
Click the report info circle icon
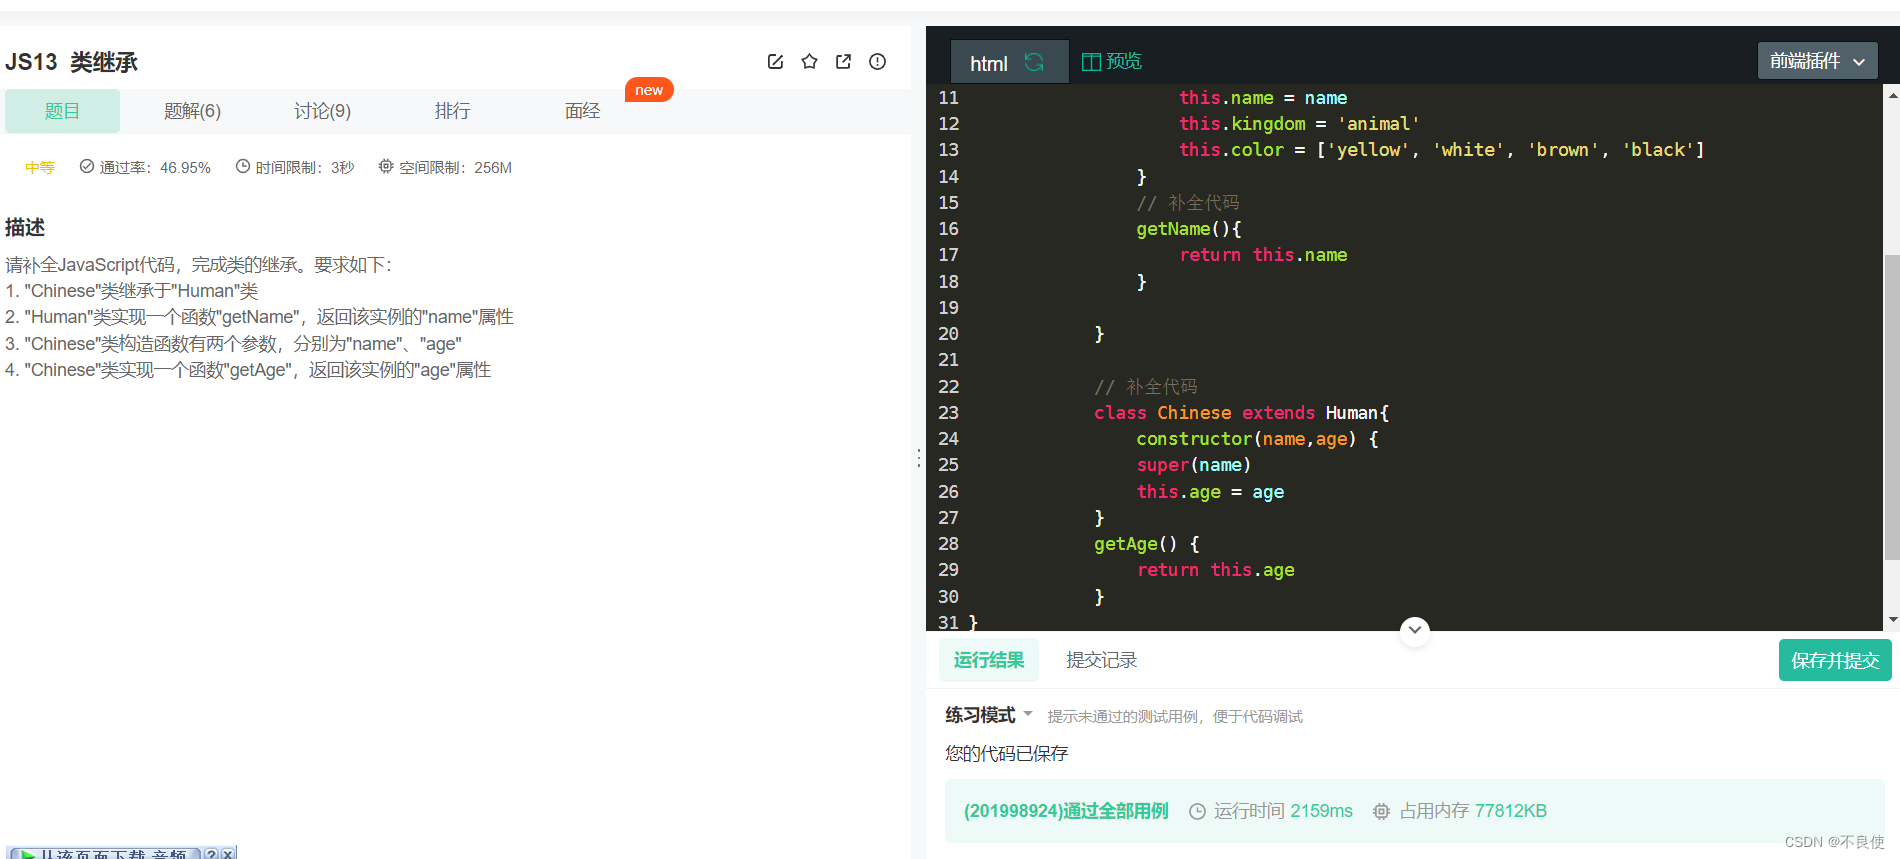pyautogui.click(x=877, y=62)
